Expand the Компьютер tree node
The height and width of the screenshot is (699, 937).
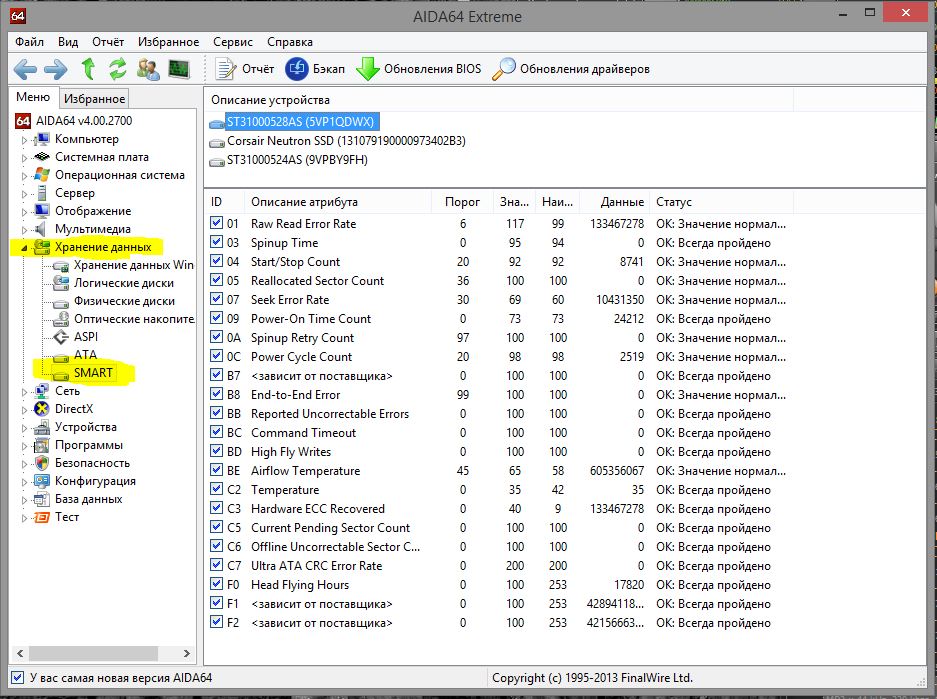(x=25, y=140)
